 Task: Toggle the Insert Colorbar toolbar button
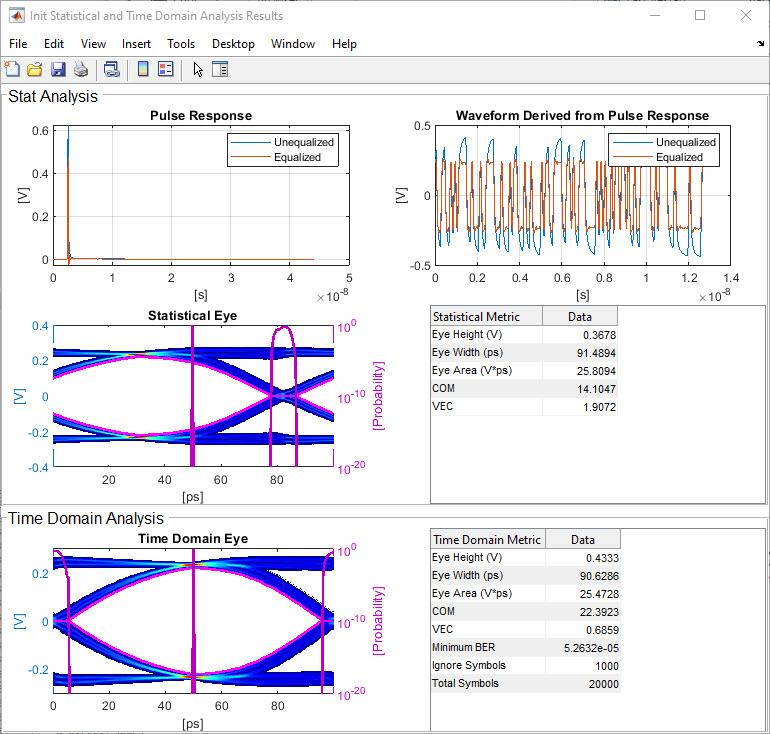point(143,69)
